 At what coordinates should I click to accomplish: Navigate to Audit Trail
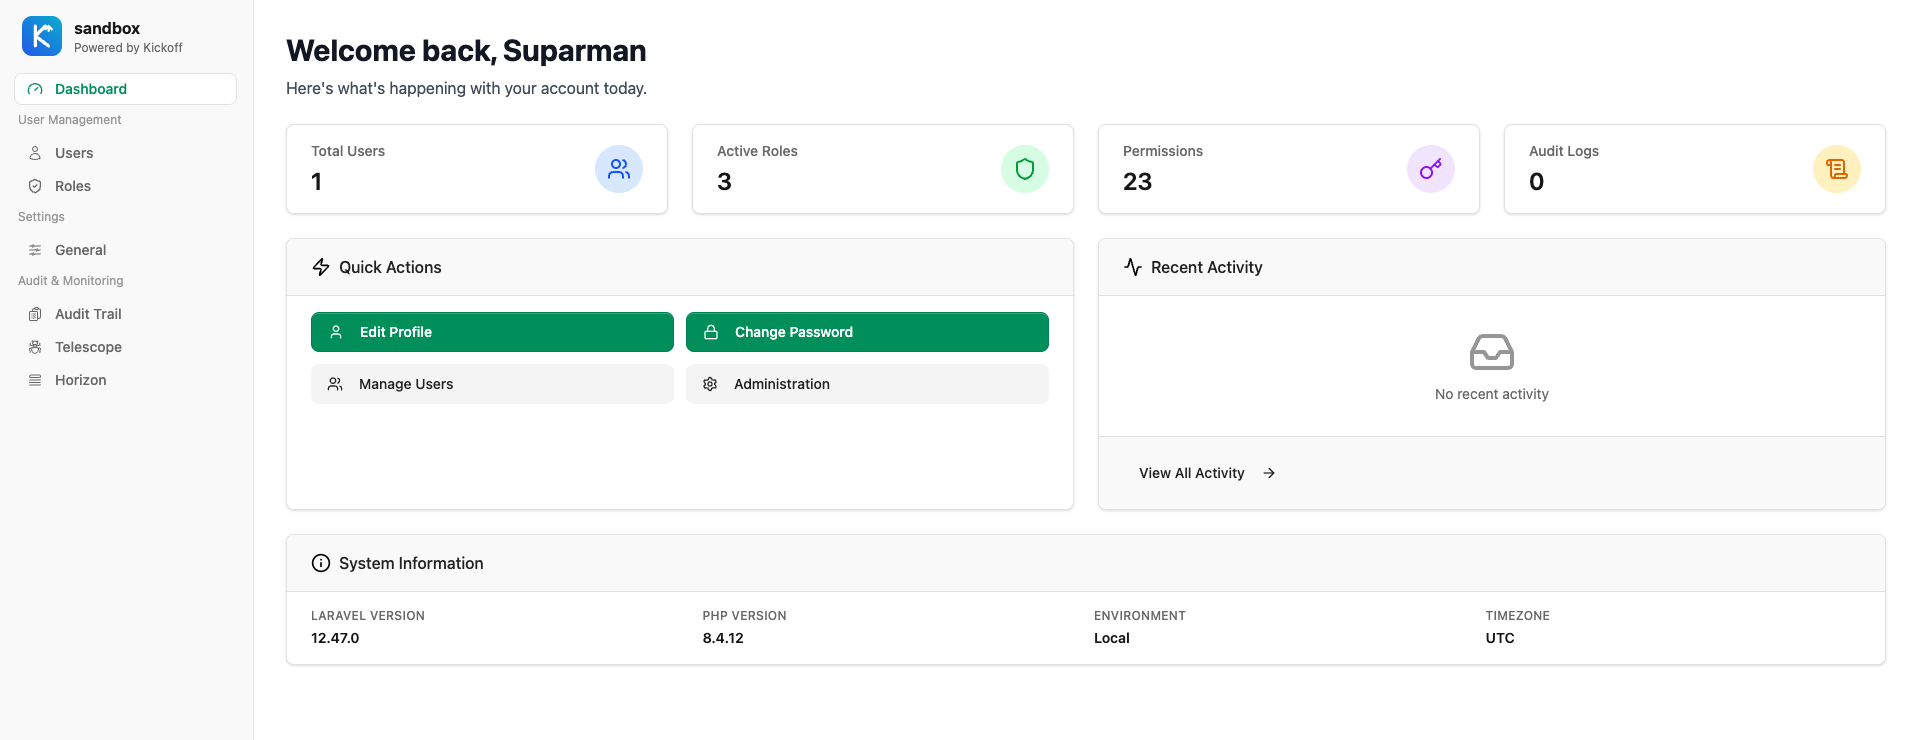pos(88,314)
